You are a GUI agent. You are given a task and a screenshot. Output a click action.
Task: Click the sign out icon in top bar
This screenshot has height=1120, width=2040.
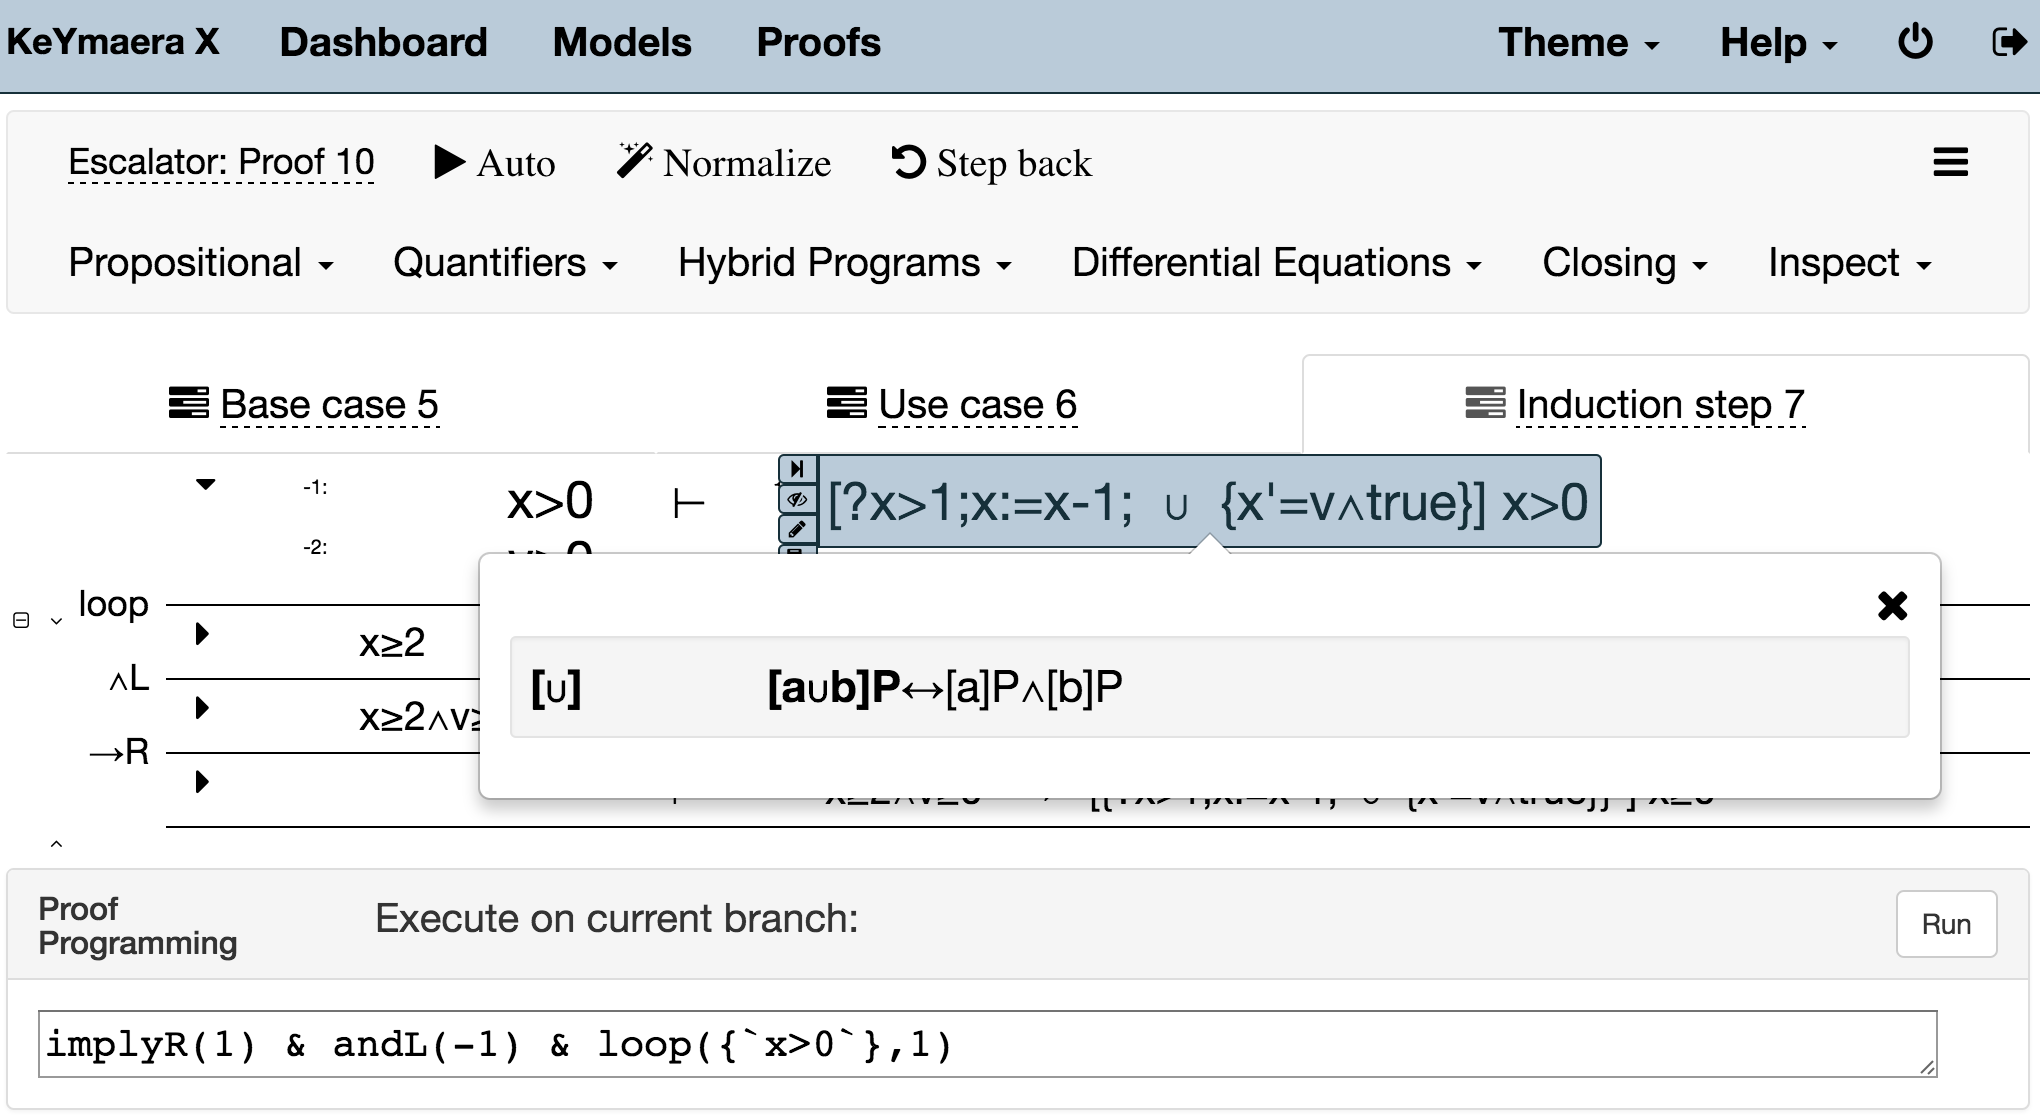click(x=2008, y=42)
